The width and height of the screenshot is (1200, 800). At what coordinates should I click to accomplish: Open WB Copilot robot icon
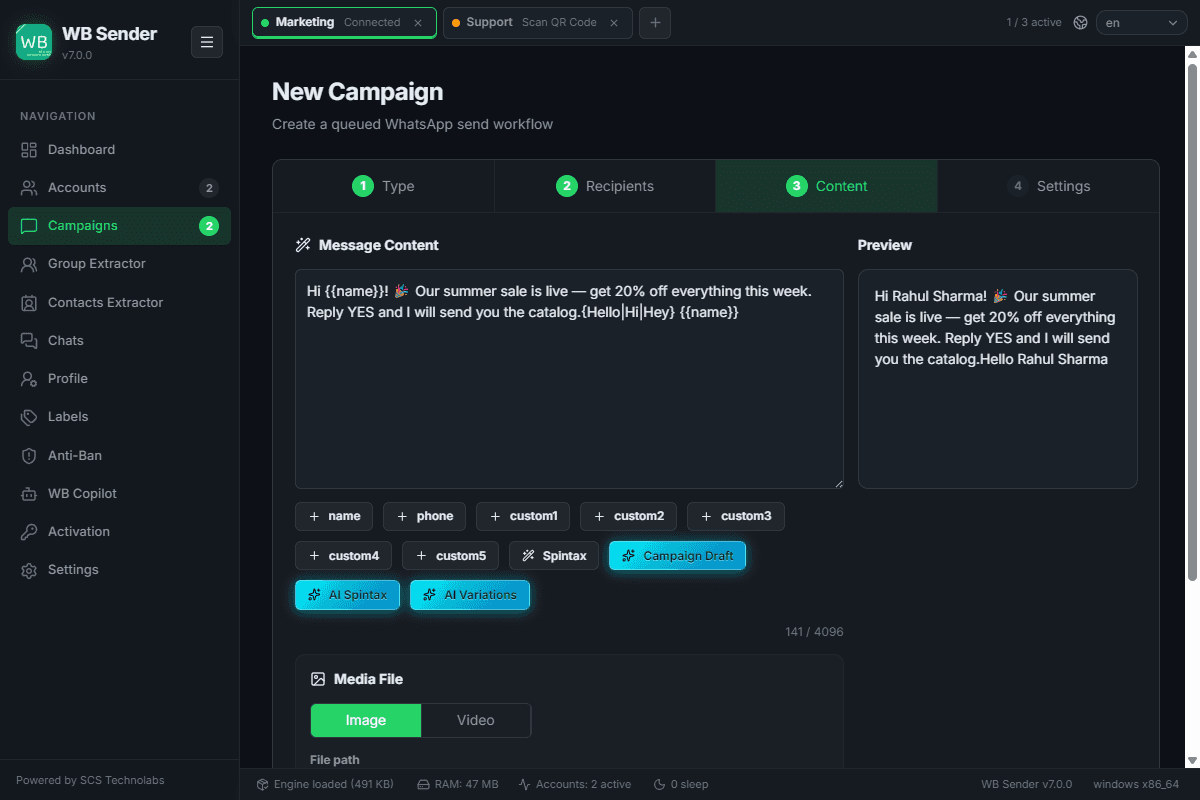click(29, 494)
